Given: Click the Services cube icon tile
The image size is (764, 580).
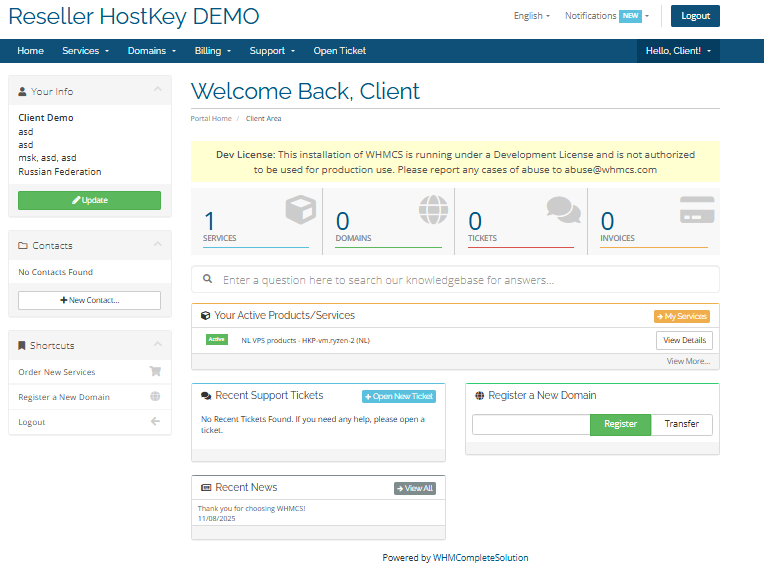Looking at the screenshot, I should [x=300, y=211].
